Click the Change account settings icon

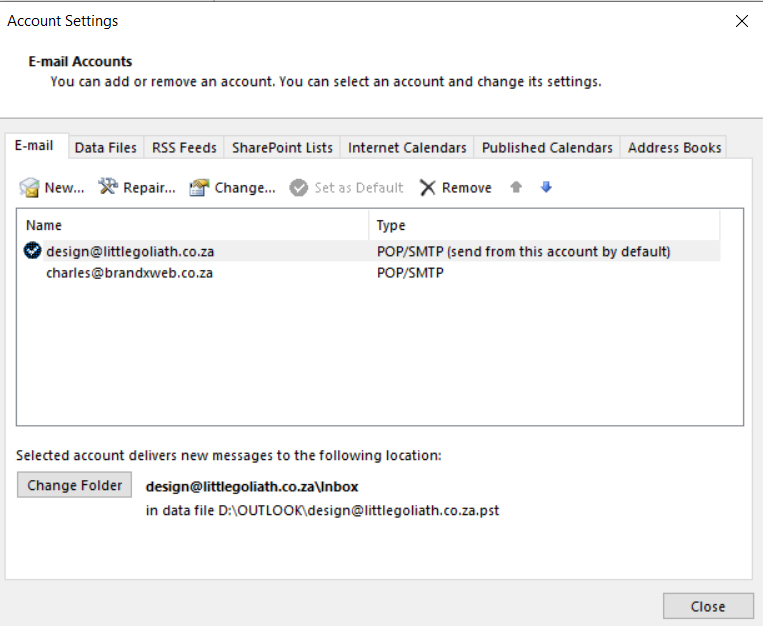tap(199, 187)
